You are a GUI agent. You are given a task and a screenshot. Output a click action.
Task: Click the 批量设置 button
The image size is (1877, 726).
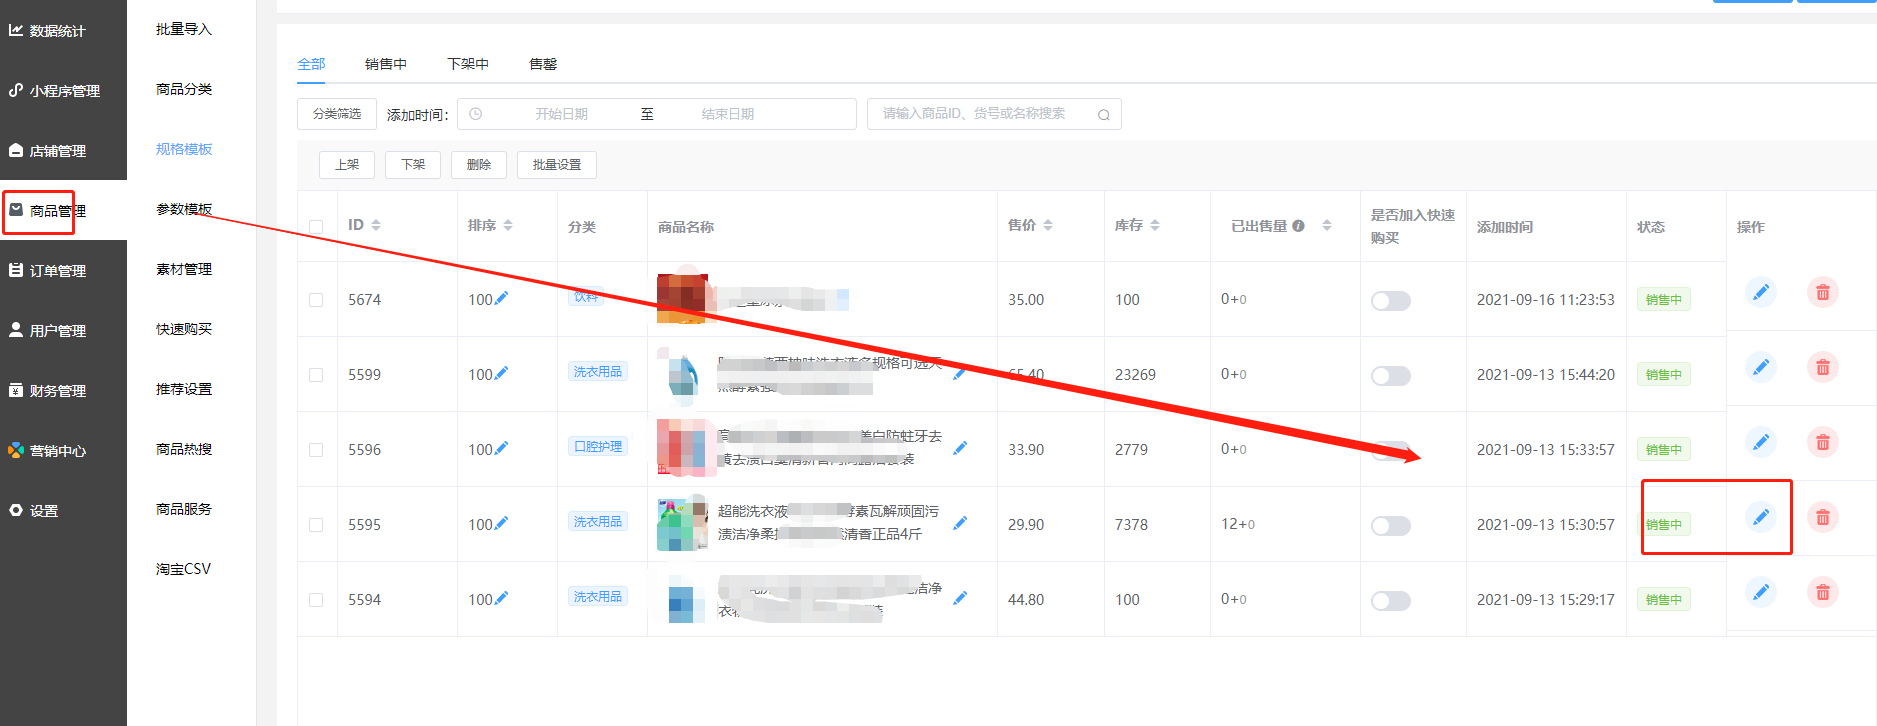coord(557,165)
